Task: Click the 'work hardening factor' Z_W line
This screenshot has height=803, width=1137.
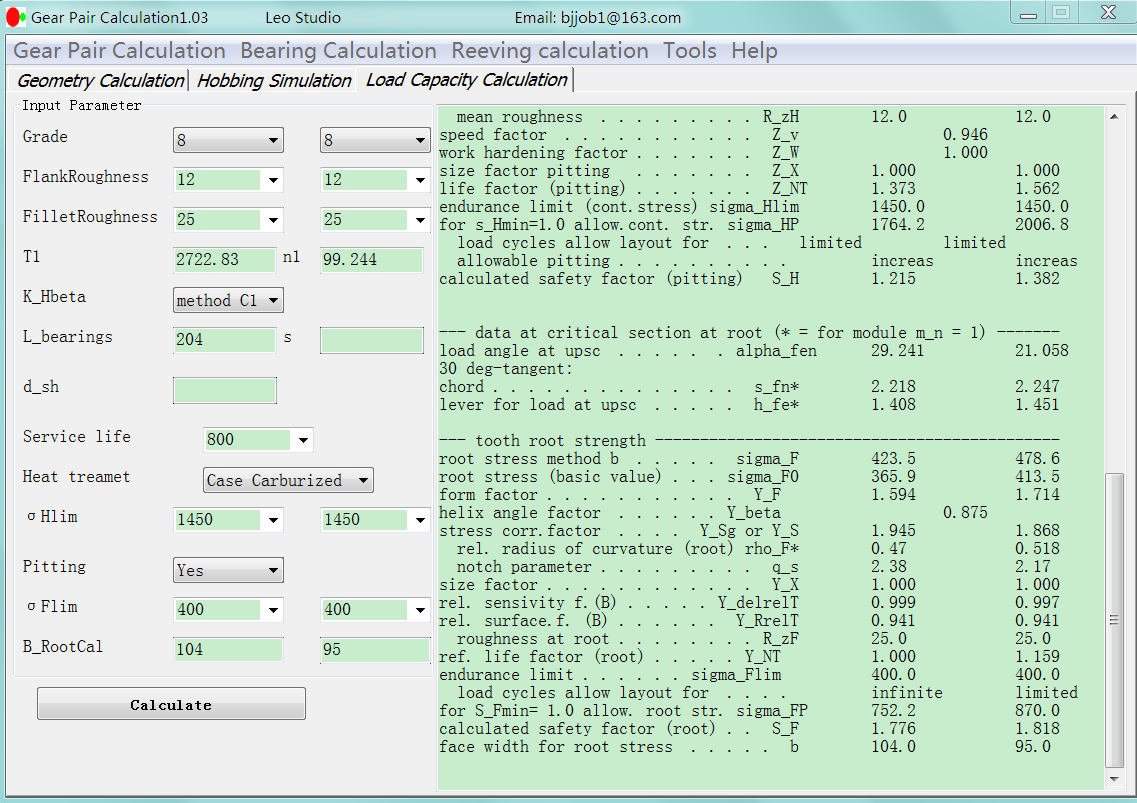Action: [714, 152]
